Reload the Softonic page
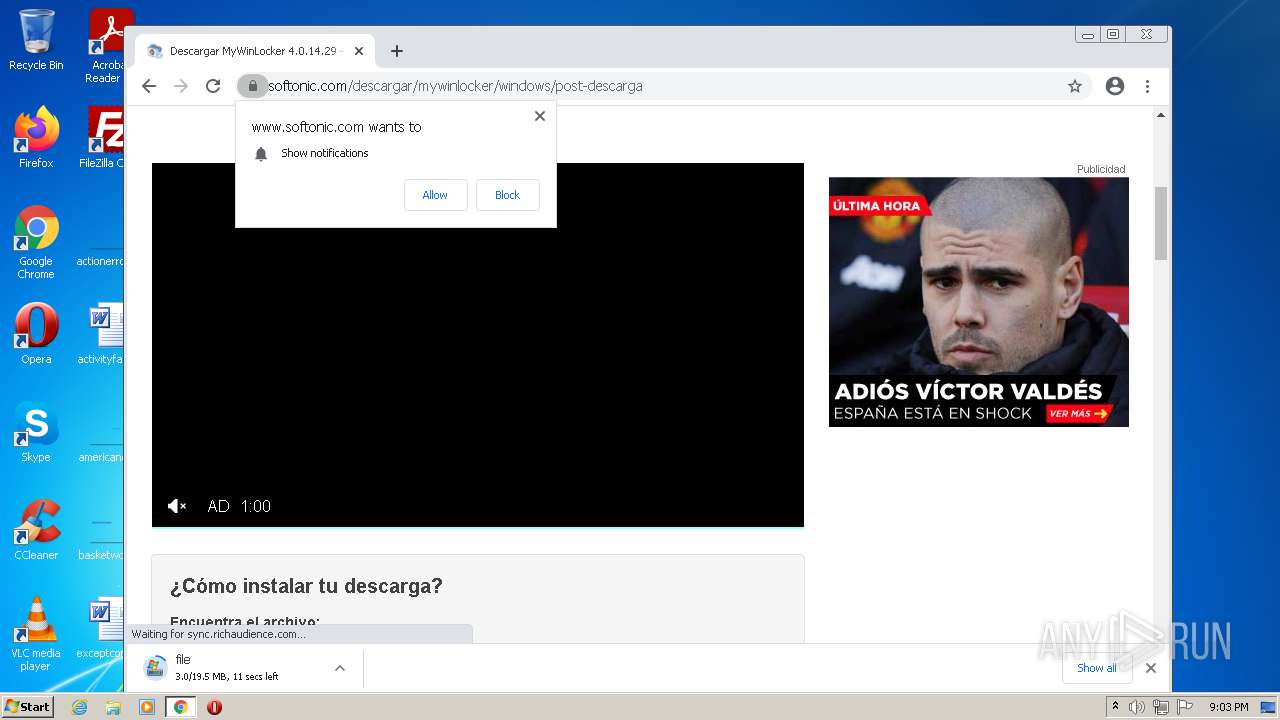 pyautogui.click(x=213, y=86)
